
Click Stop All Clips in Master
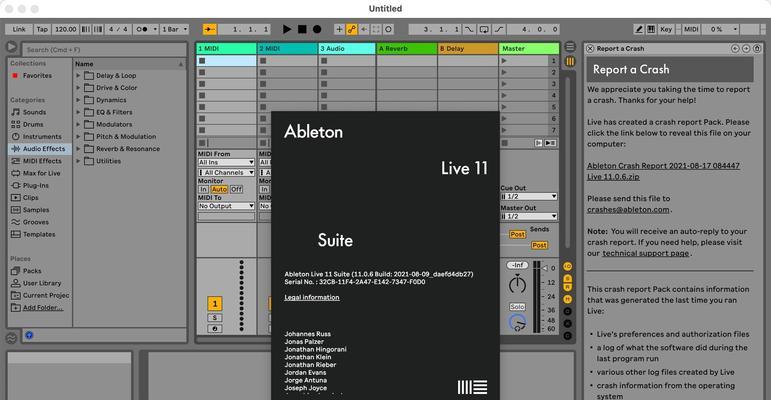pos(504,143)
